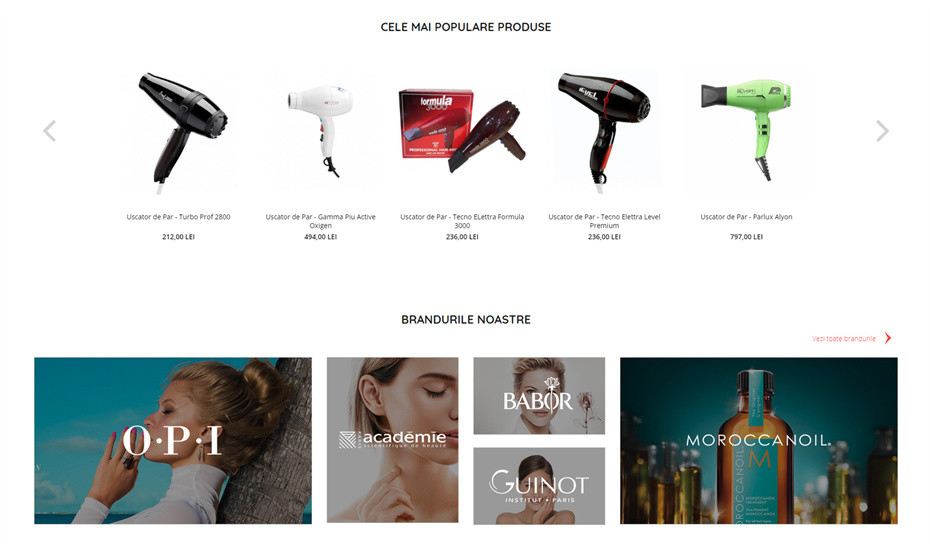The width and height of the screenshot is (930, 544).
Task: Open the white Gamma Piu dryer image
Action: [x=320, y=132]
